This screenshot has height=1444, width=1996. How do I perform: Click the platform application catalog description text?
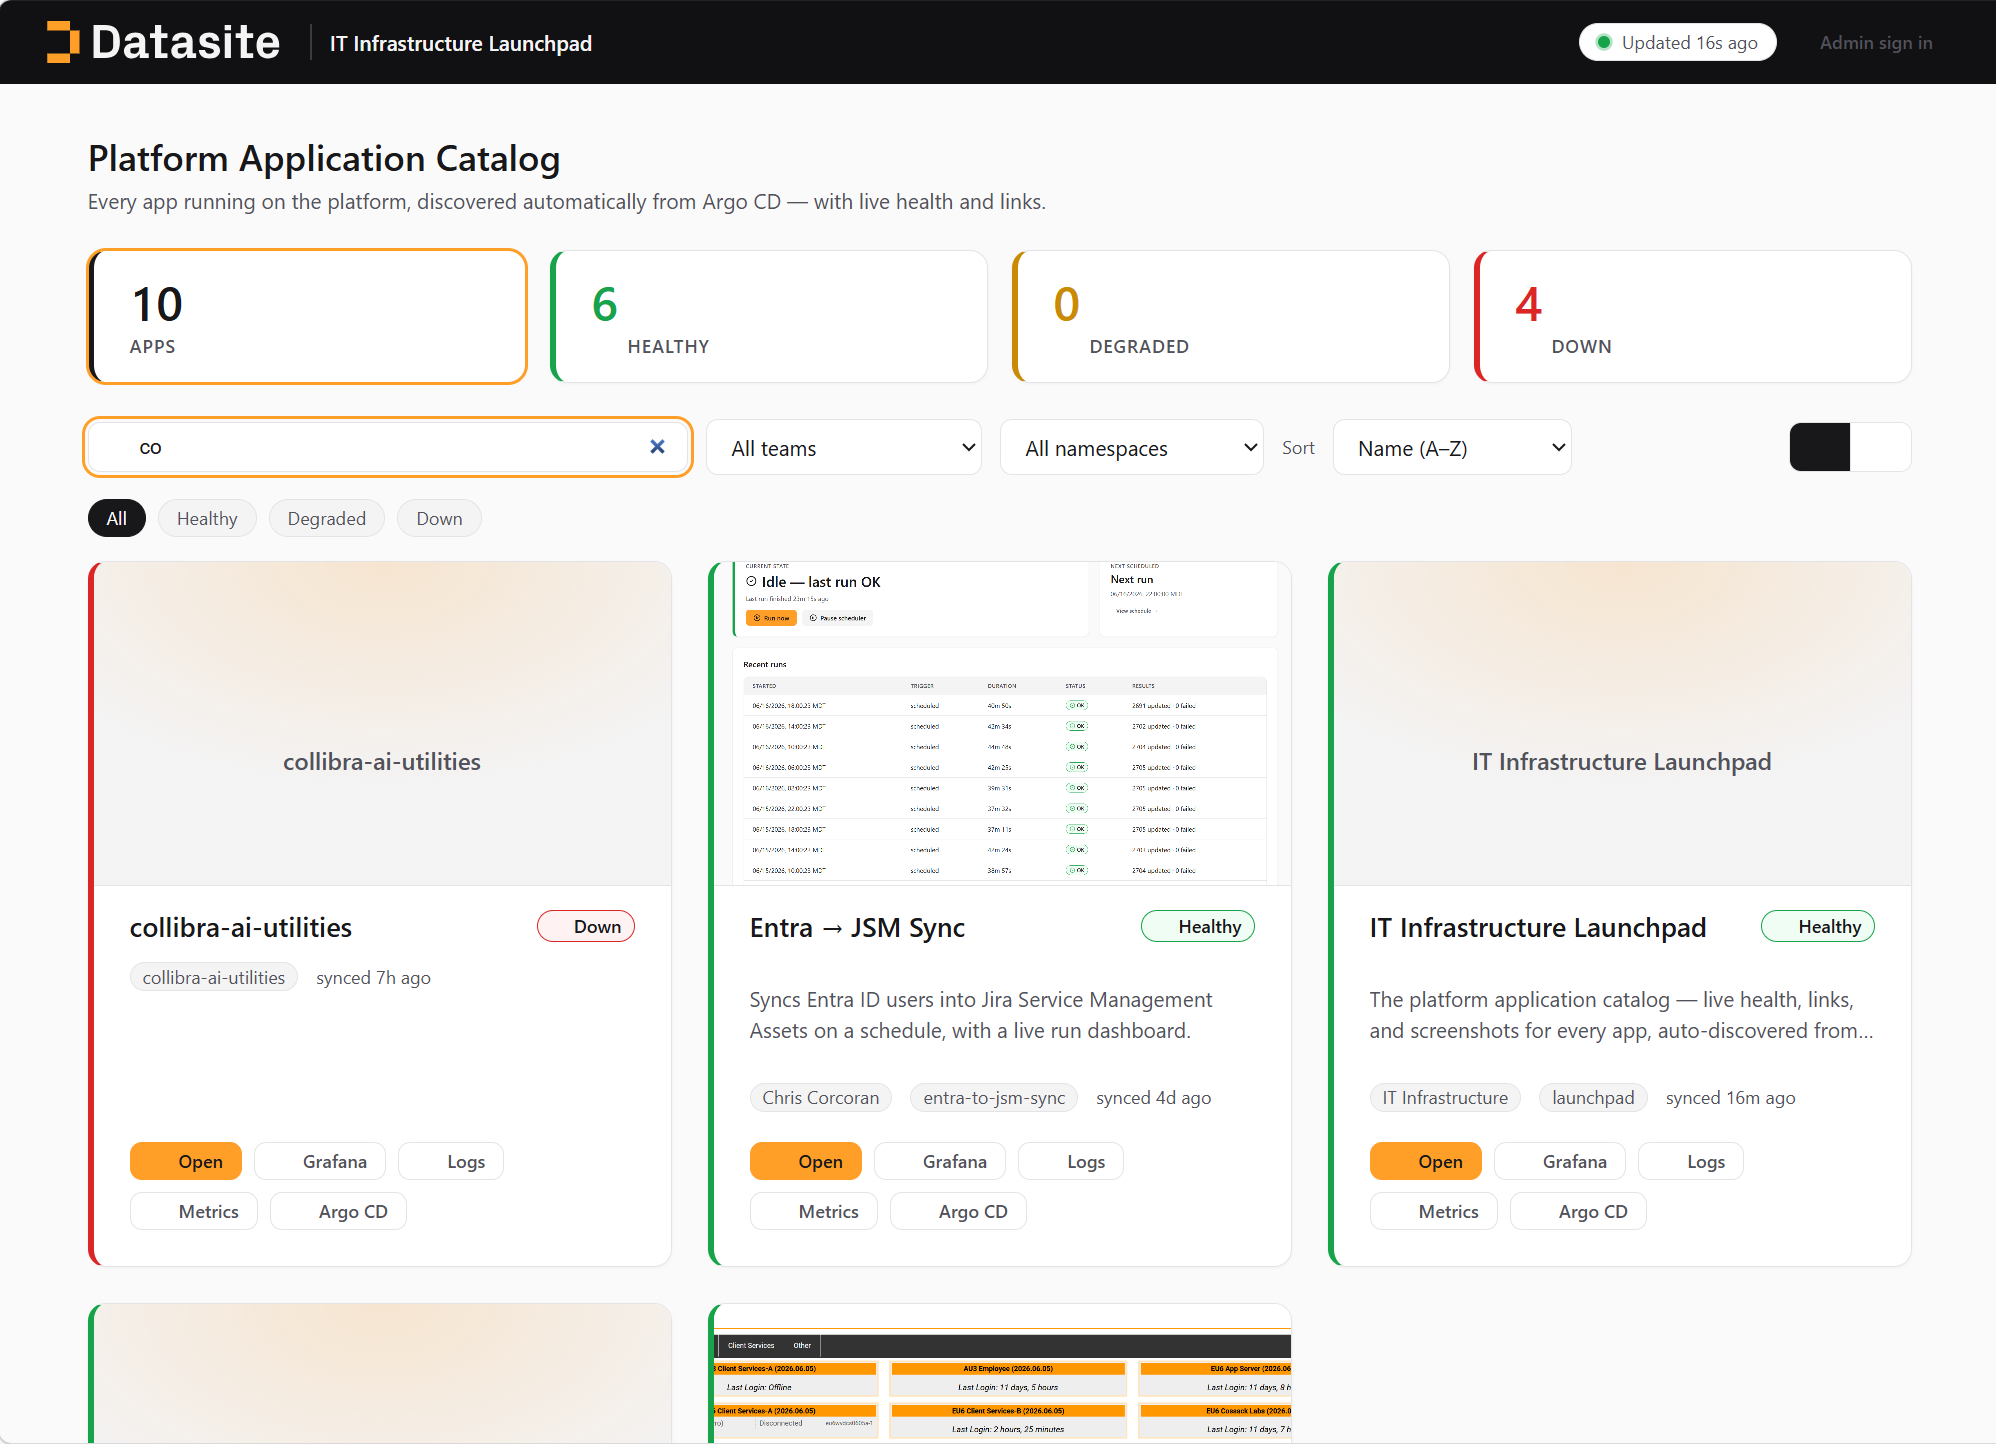coord(1621,1015)
